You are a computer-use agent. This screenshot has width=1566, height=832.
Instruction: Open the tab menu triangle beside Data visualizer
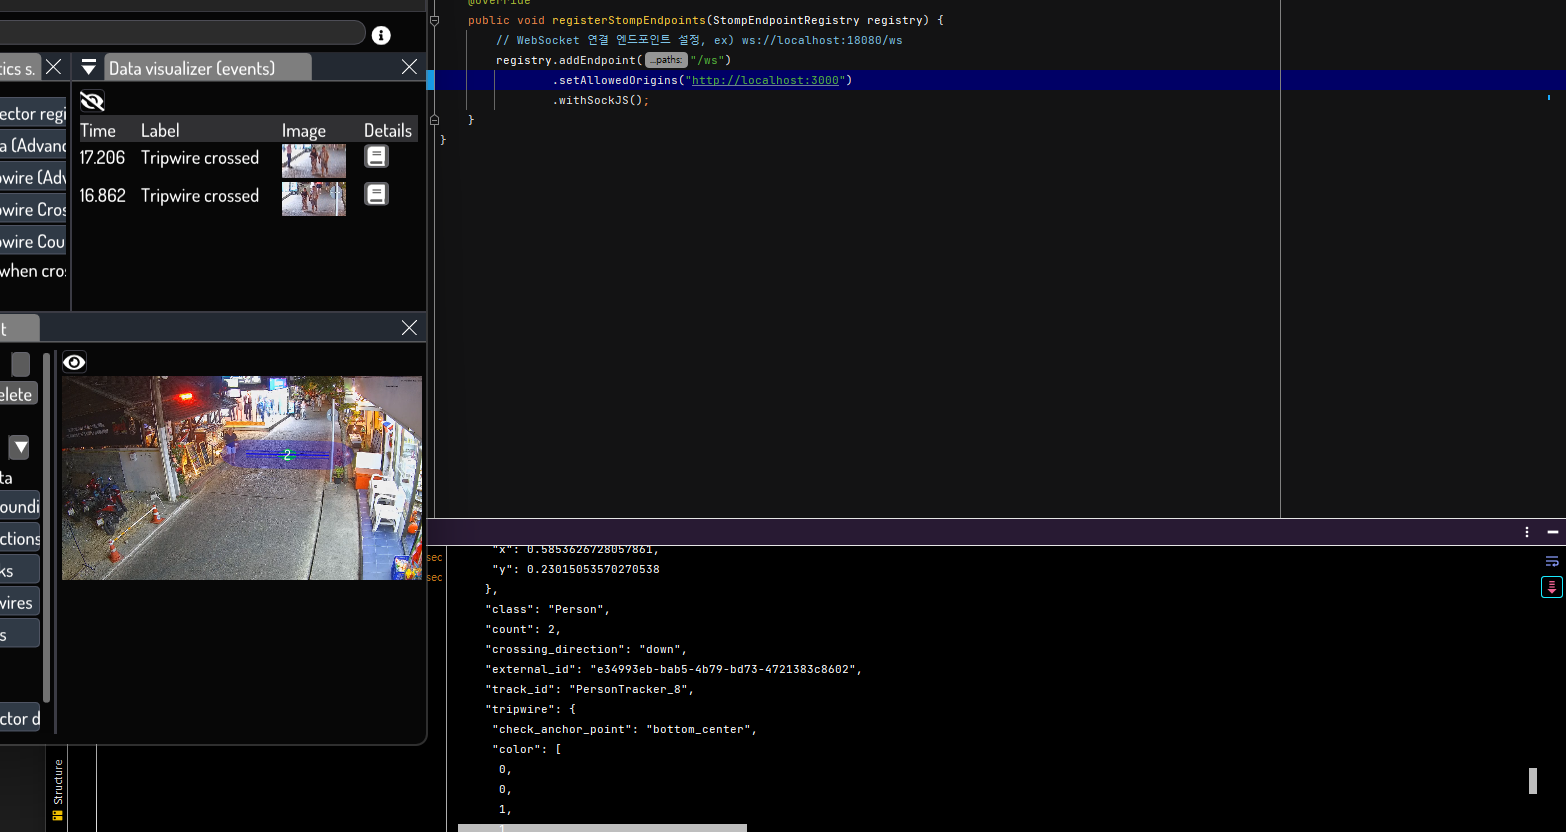pos(89,67)
